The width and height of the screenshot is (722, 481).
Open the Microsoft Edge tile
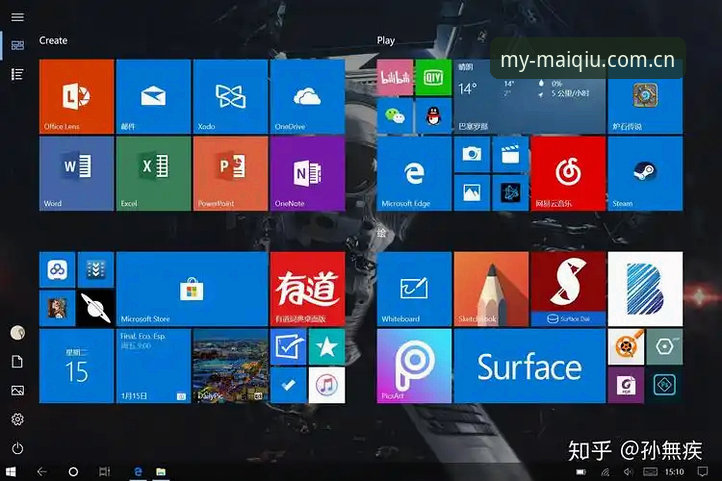point(414,174)
